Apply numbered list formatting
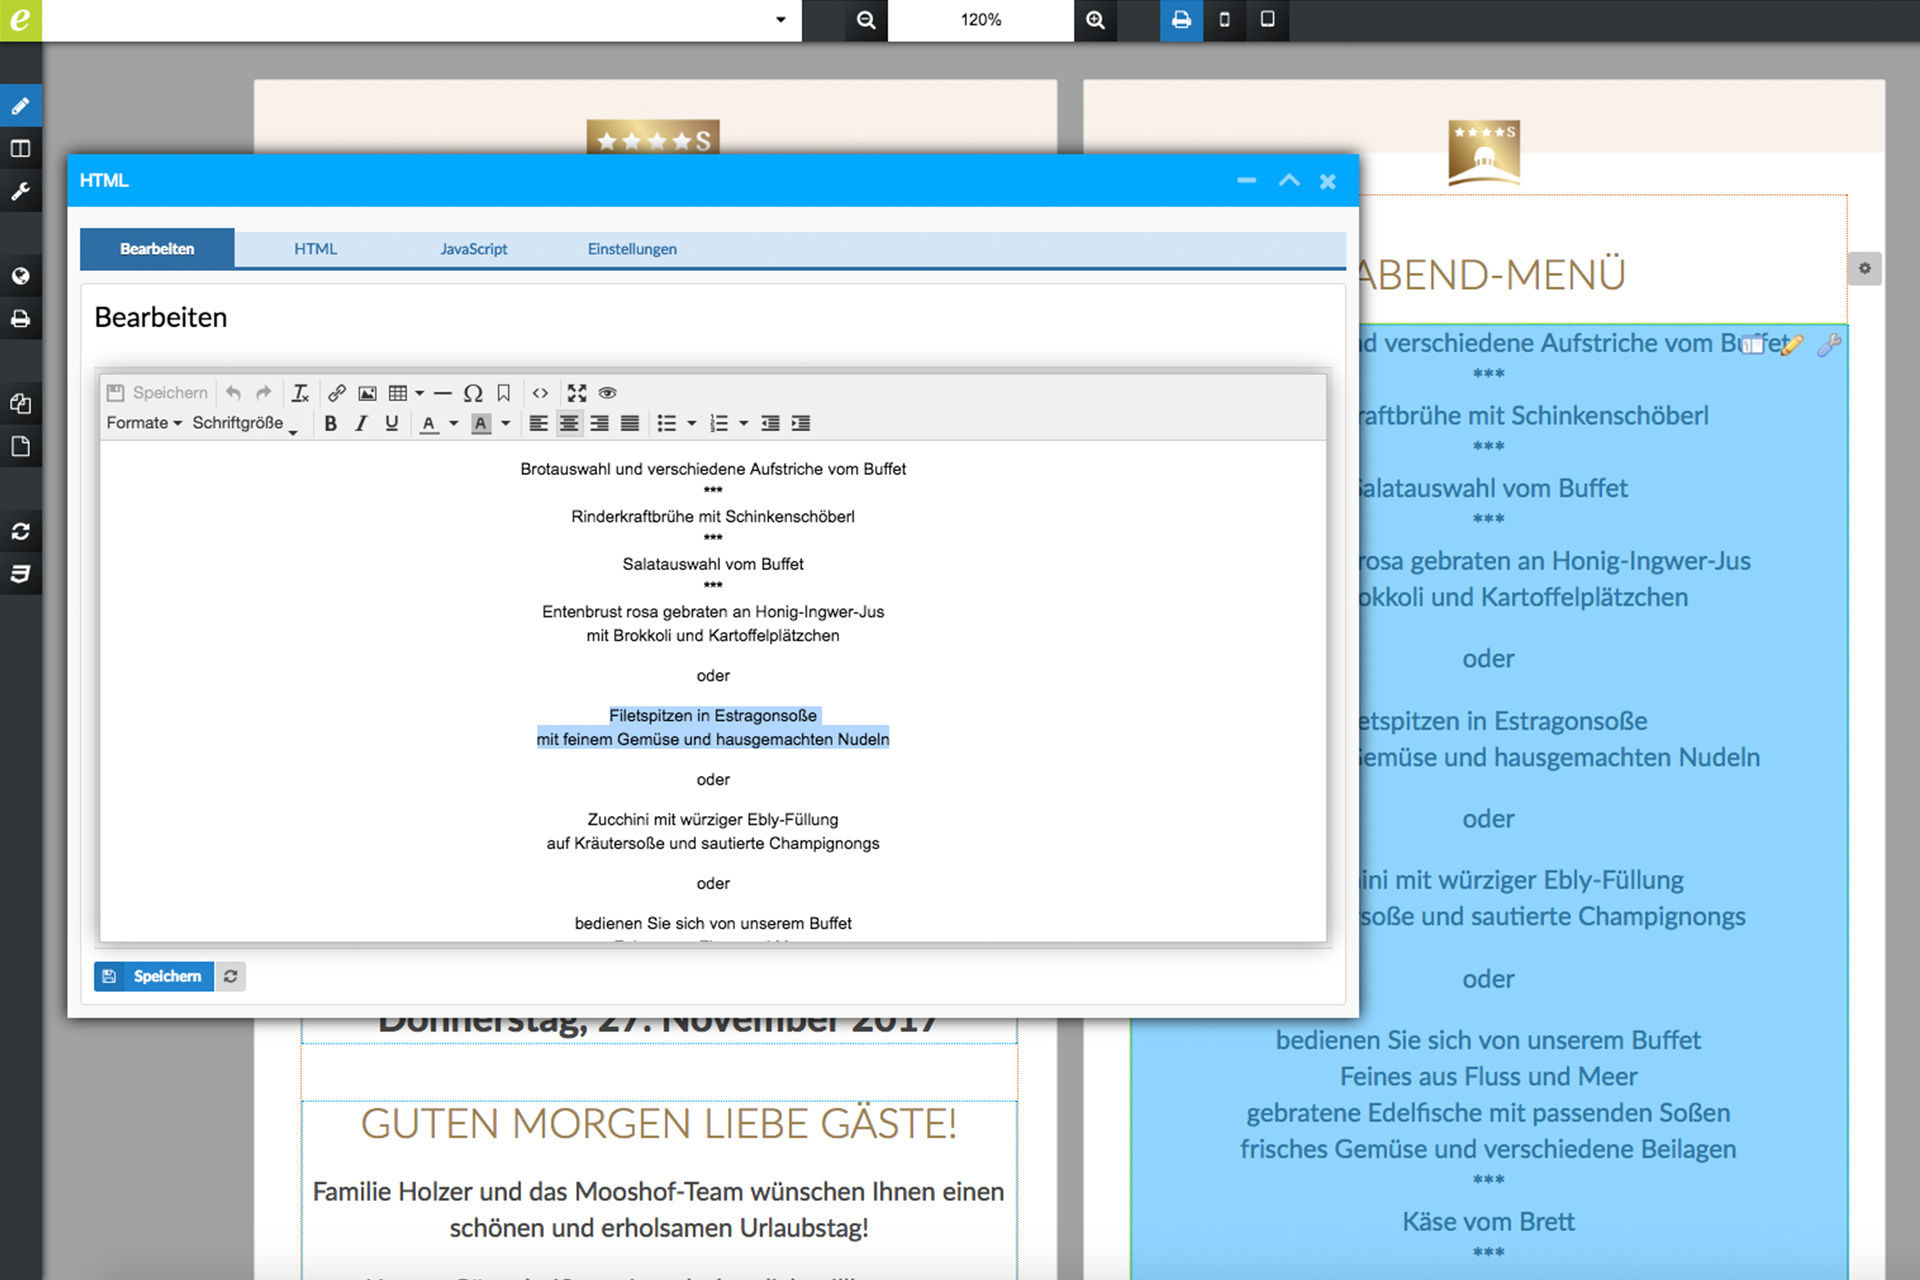This screenshot has height=1280, width=1920. pos(718,424)
